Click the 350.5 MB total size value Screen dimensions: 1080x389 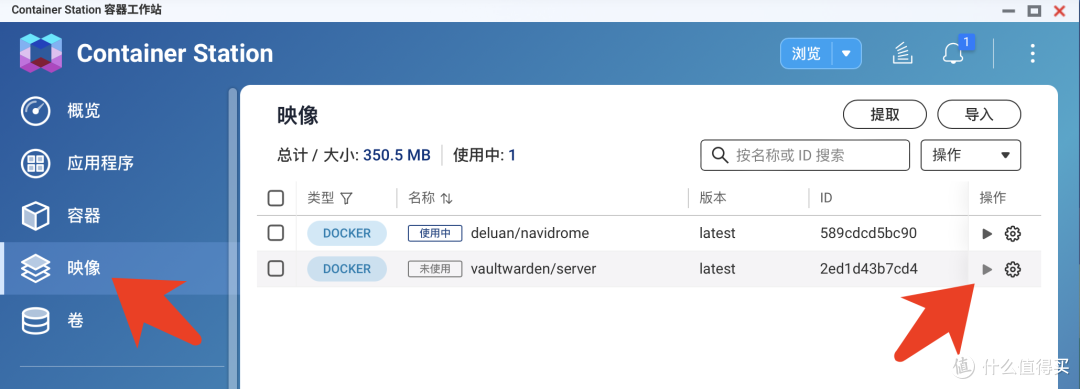[397, 155]
